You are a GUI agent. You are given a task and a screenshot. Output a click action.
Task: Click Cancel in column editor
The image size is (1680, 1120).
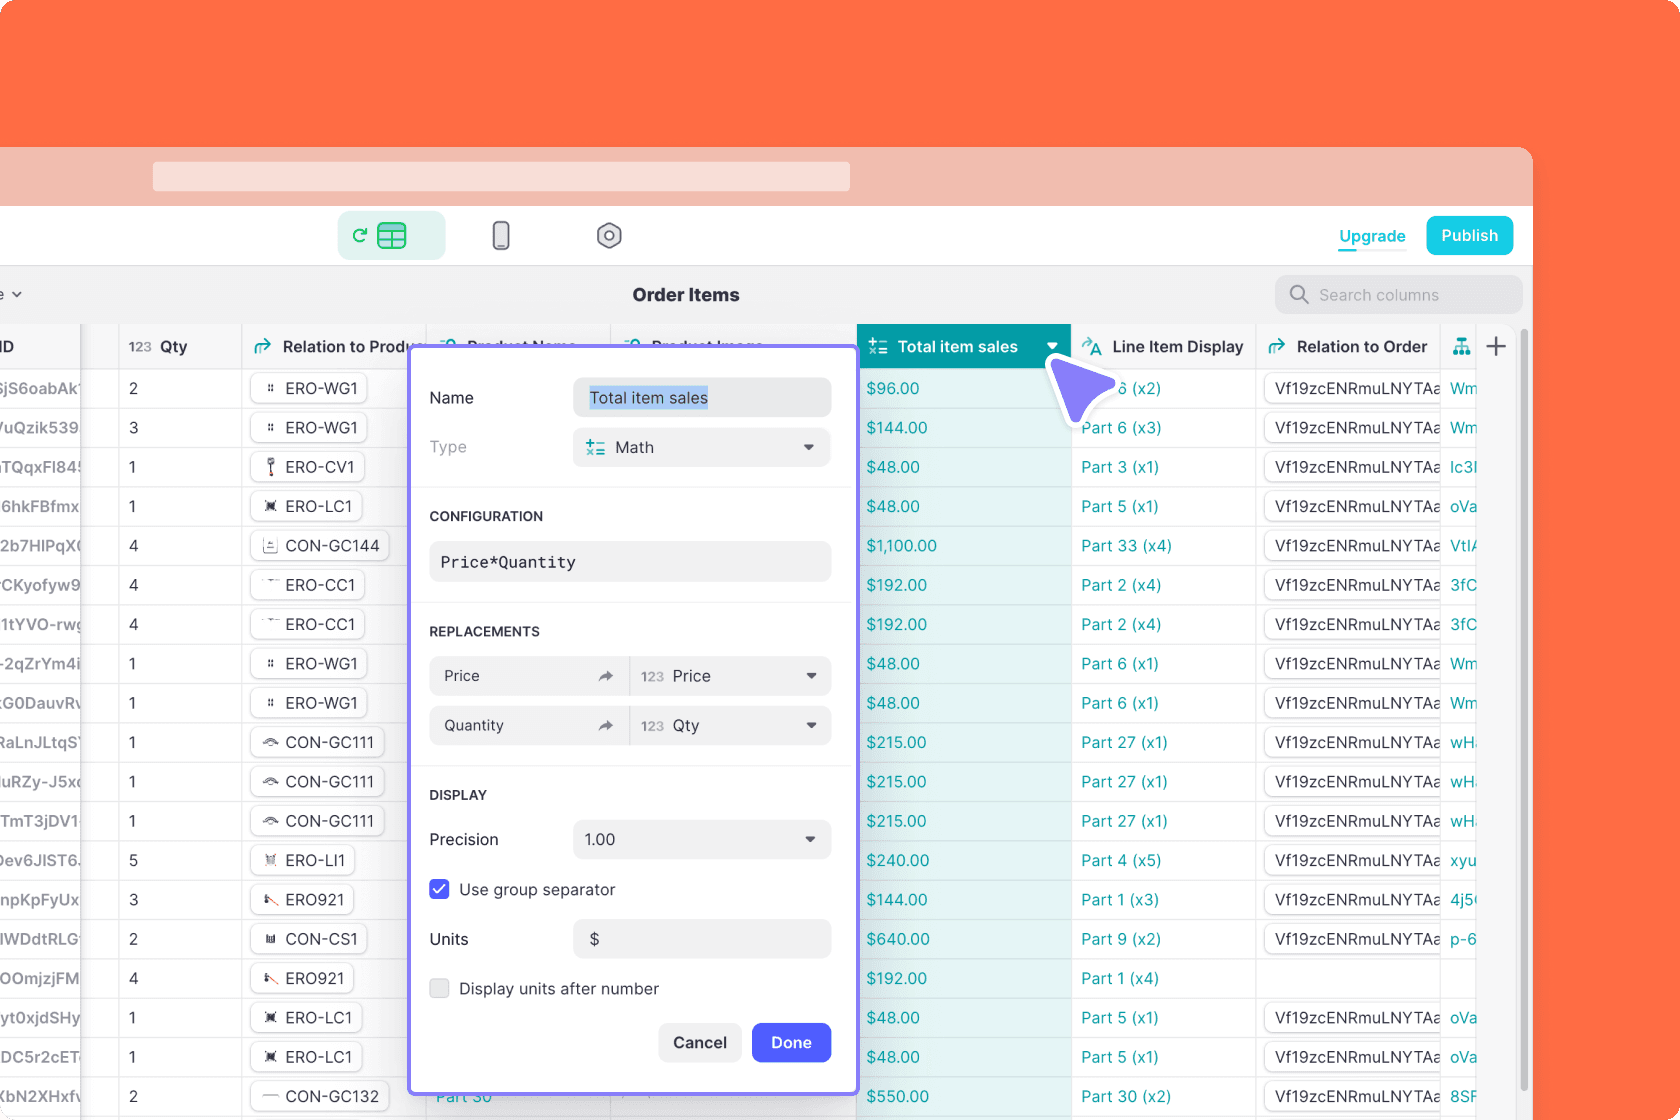(x=700, y=1042)
